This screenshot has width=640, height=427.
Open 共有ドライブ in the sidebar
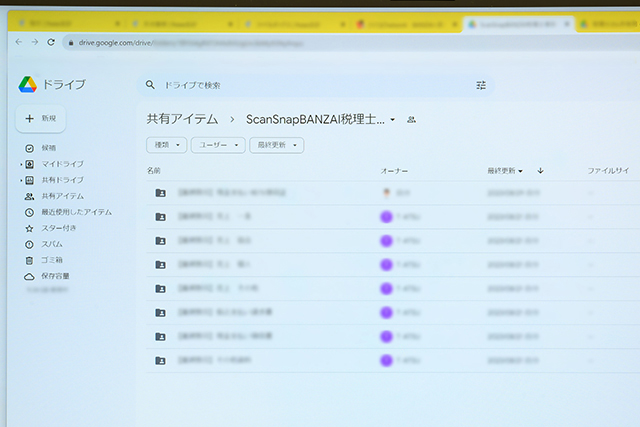click(62, 180)
